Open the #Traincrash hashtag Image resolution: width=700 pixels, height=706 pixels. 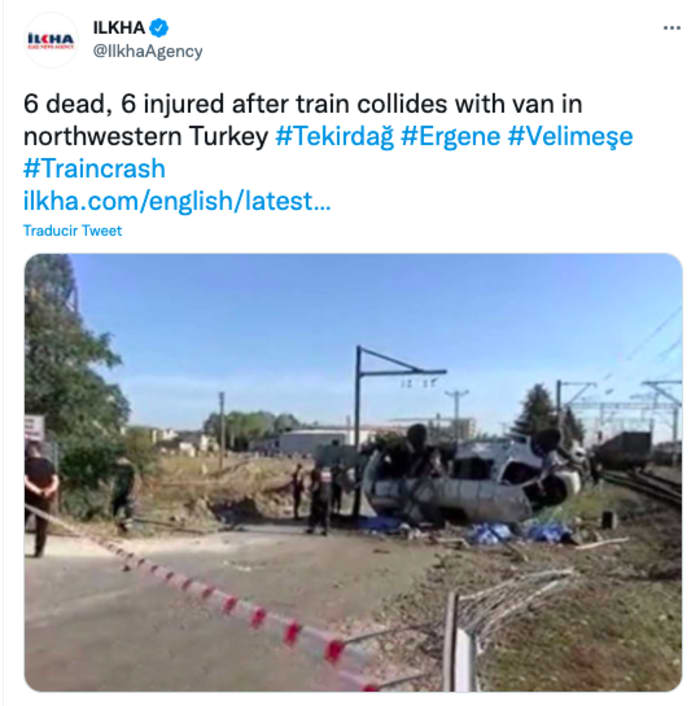click(x=95, y=168)
